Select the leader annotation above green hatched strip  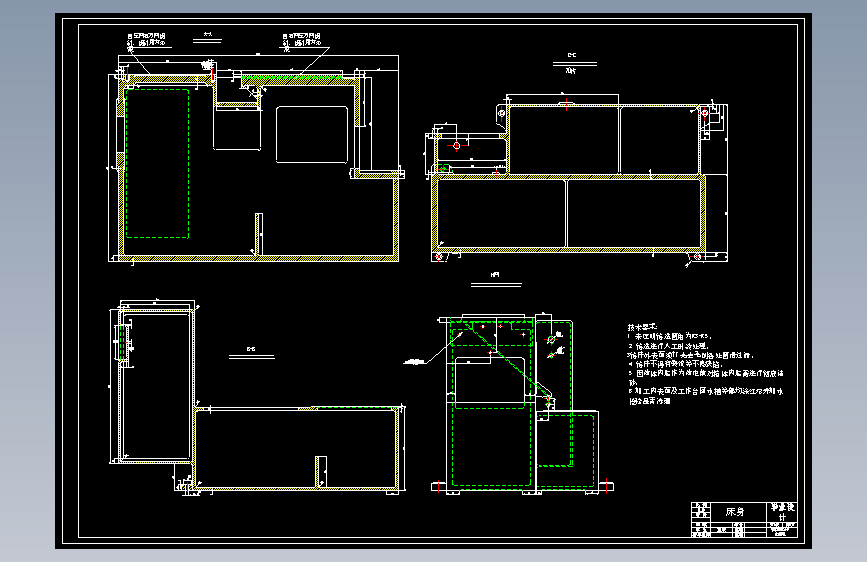[302, 39]
